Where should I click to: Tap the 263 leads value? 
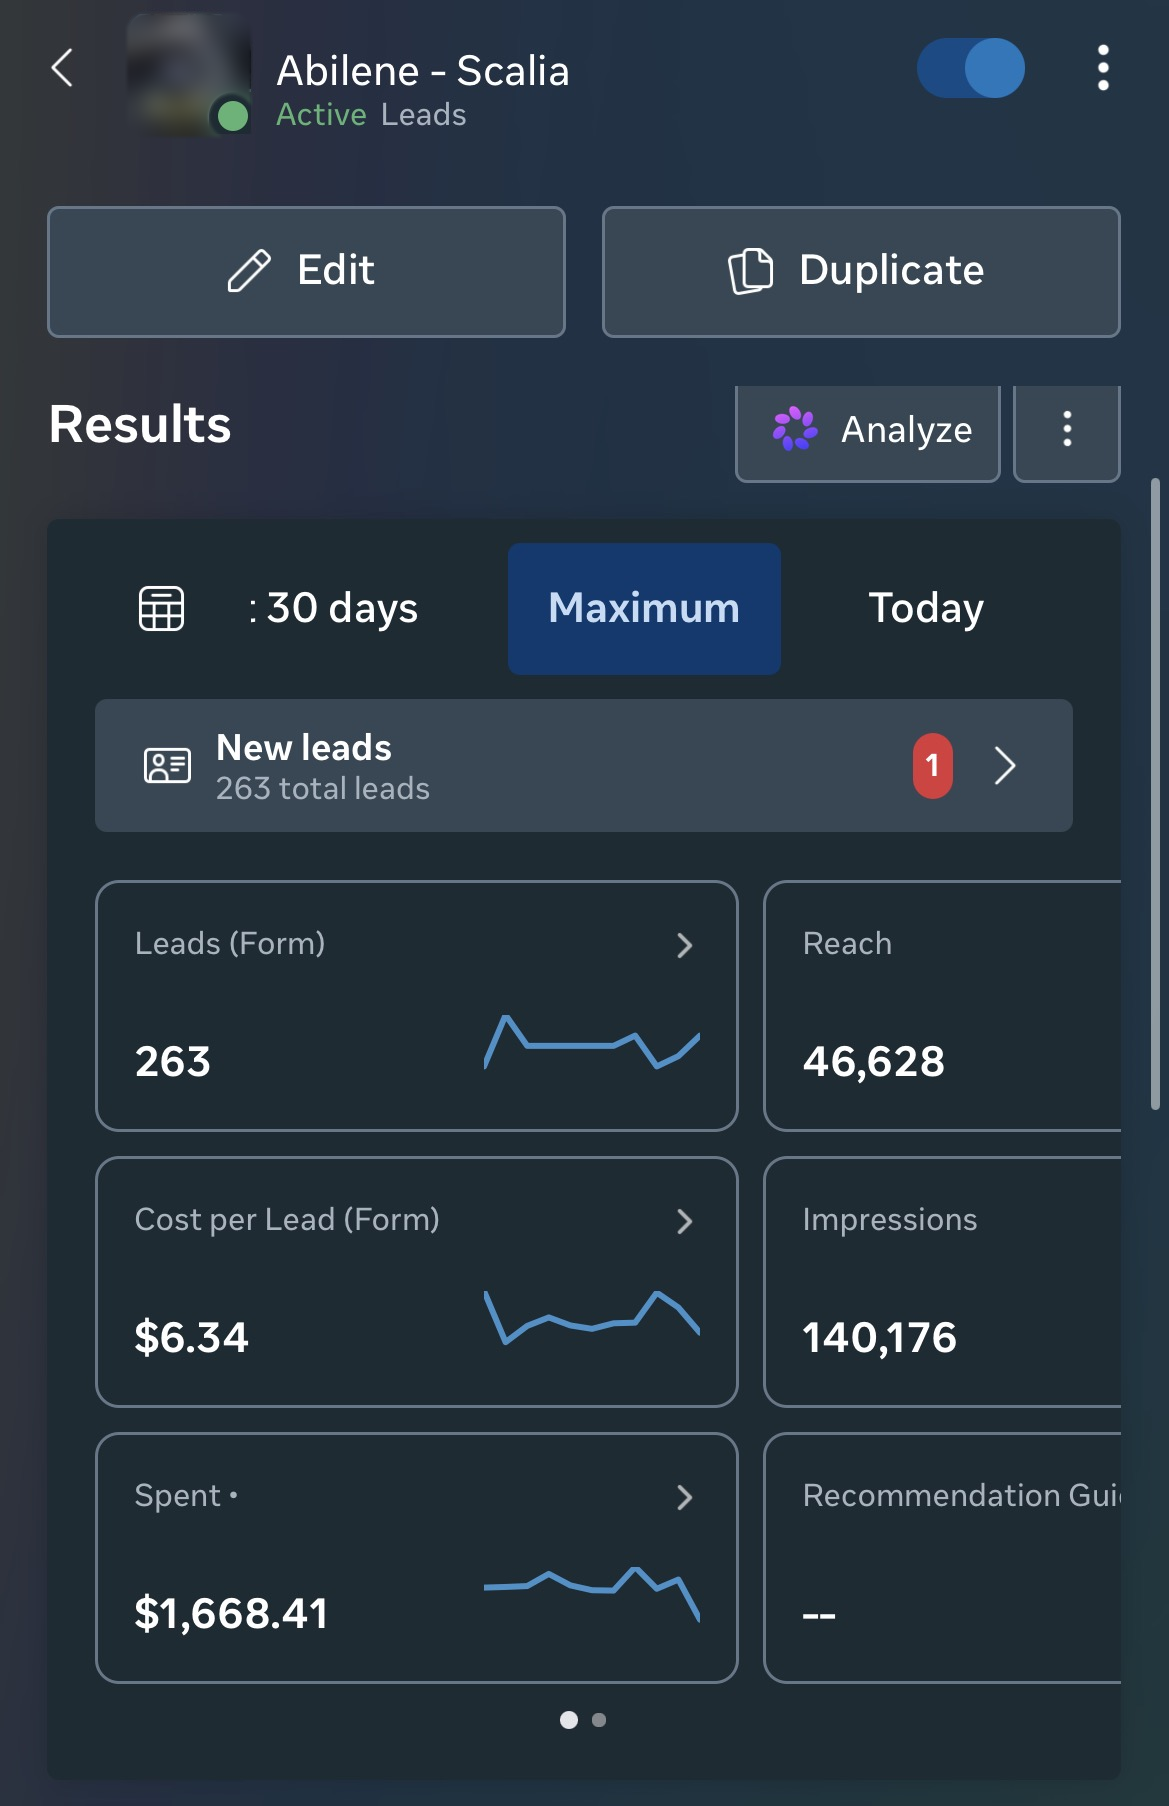[173, 1061]
